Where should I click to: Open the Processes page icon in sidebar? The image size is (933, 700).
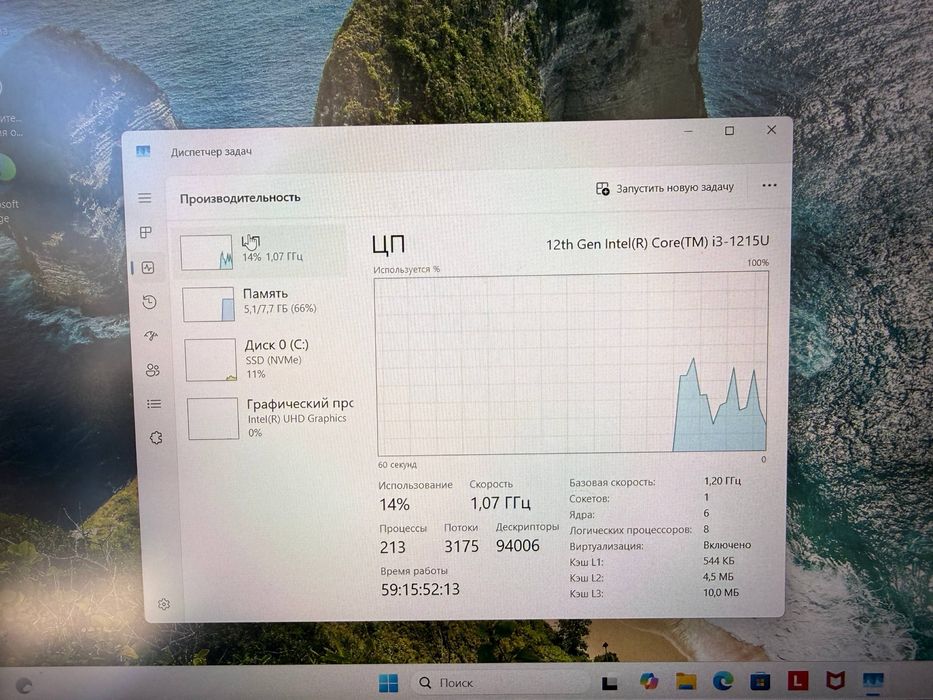(146, 232)
